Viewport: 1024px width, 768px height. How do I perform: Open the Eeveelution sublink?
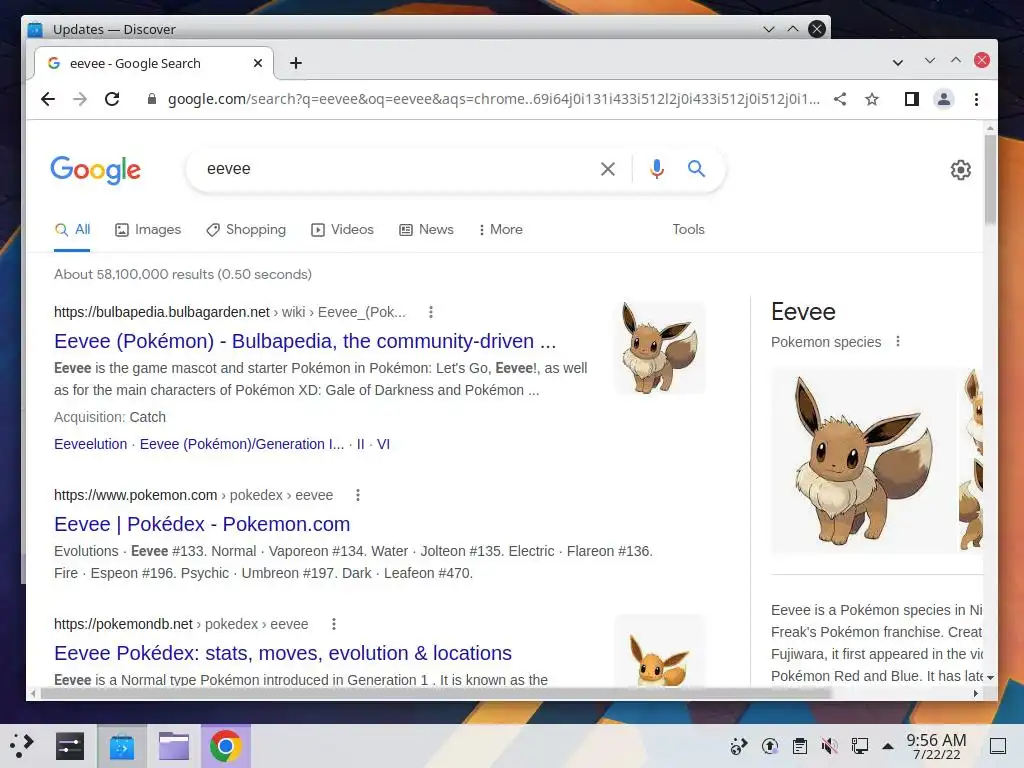click(91, 444)
